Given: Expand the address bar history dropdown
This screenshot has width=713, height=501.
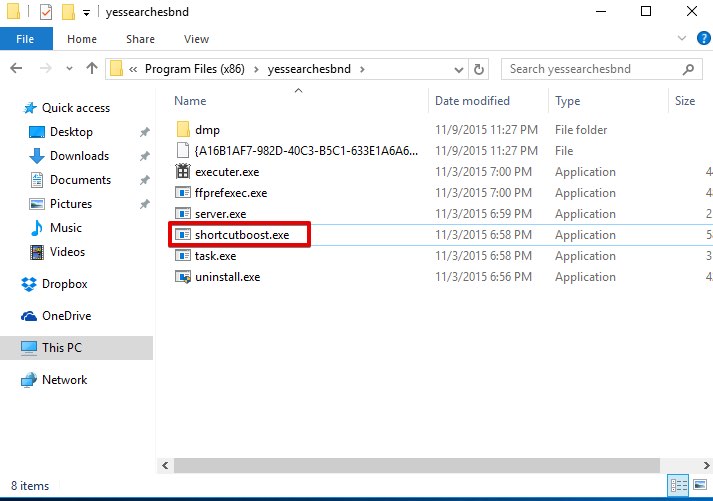Looking at the screenshot, I should tap(458, 69).
